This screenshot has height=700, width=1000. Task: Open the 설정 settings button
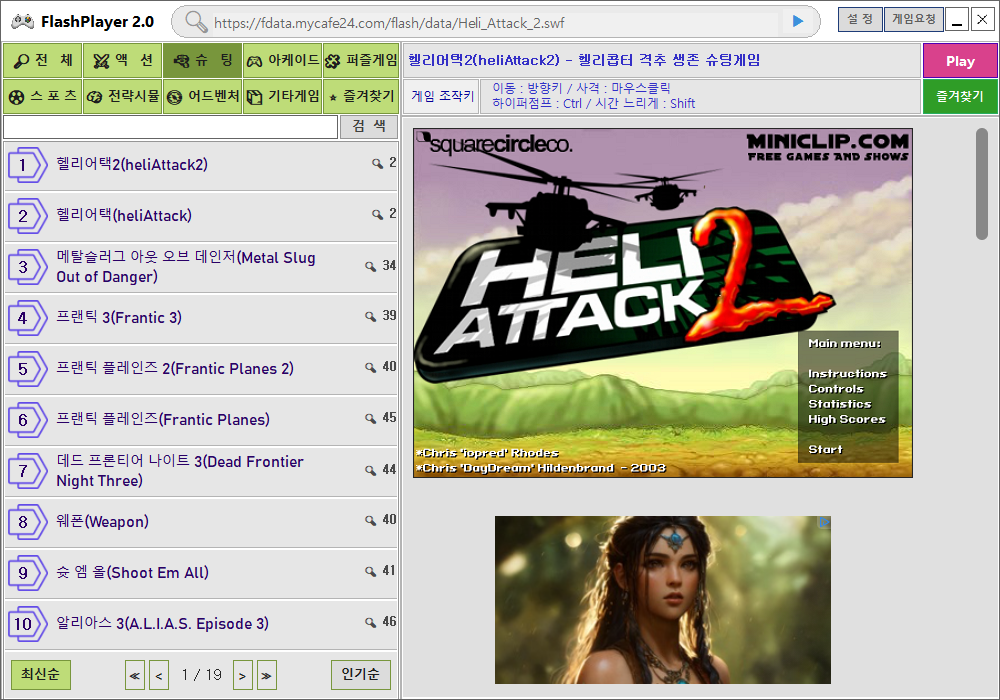click(x=860, y=19)
